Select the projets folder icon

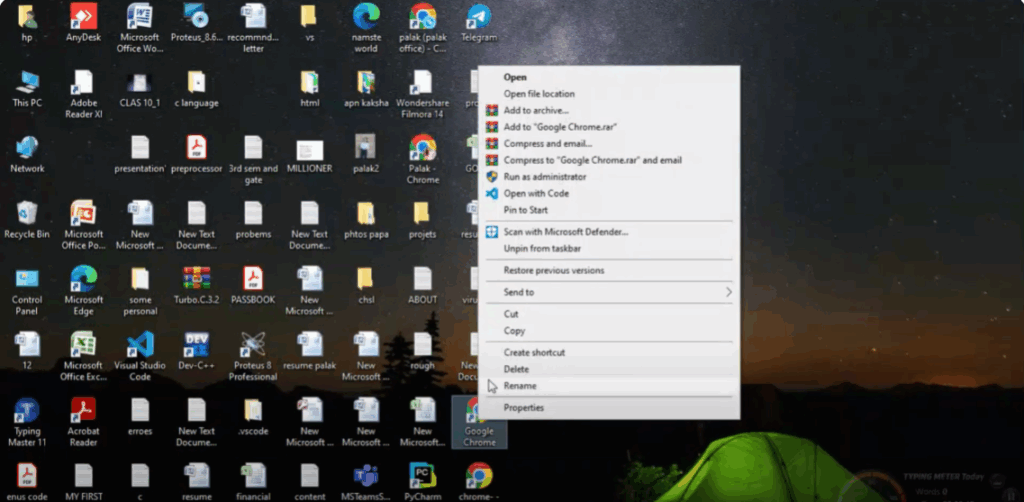pyautogui.click(x=423, y=220)
